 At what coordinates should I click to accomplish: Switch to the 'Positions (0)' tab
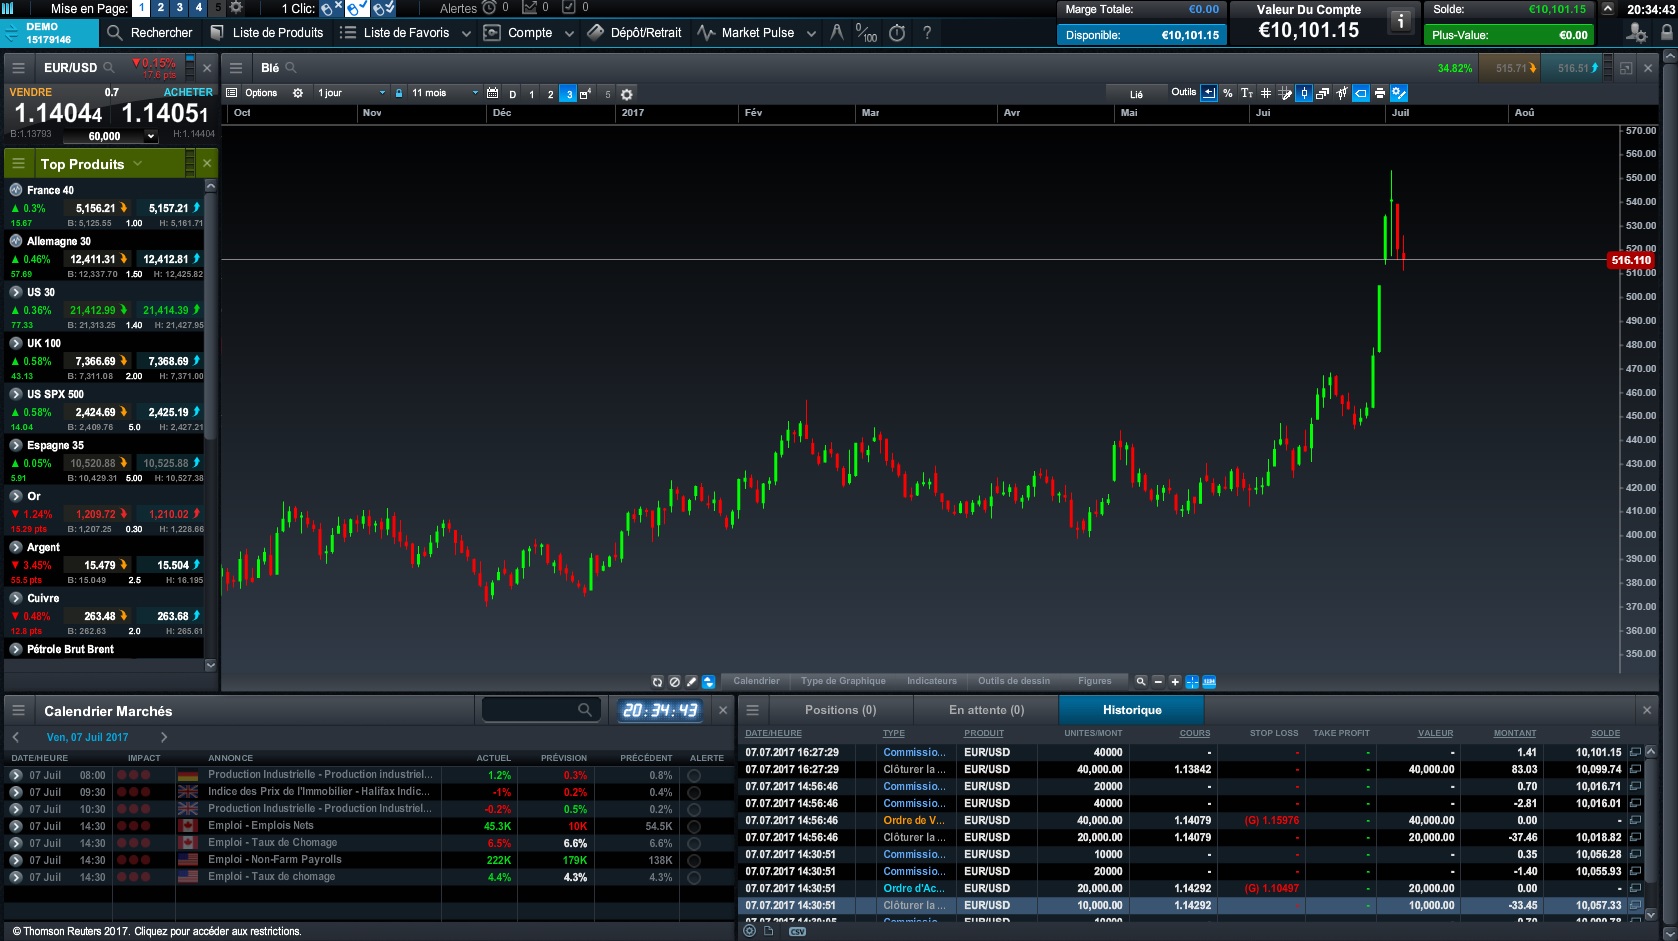[x=840, y=710]
